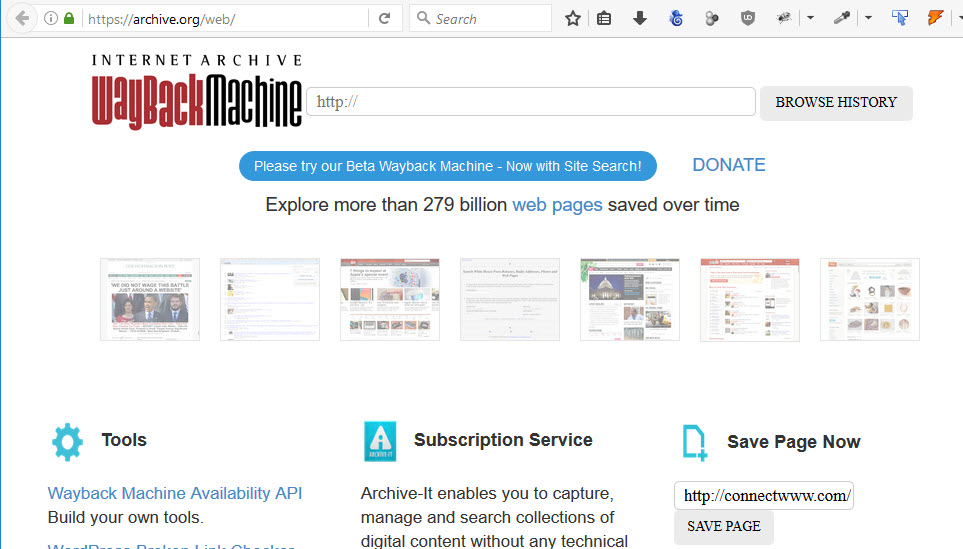Open the uBlock shield extension icon
Screen dimensions: 963x549
point(747,18)
